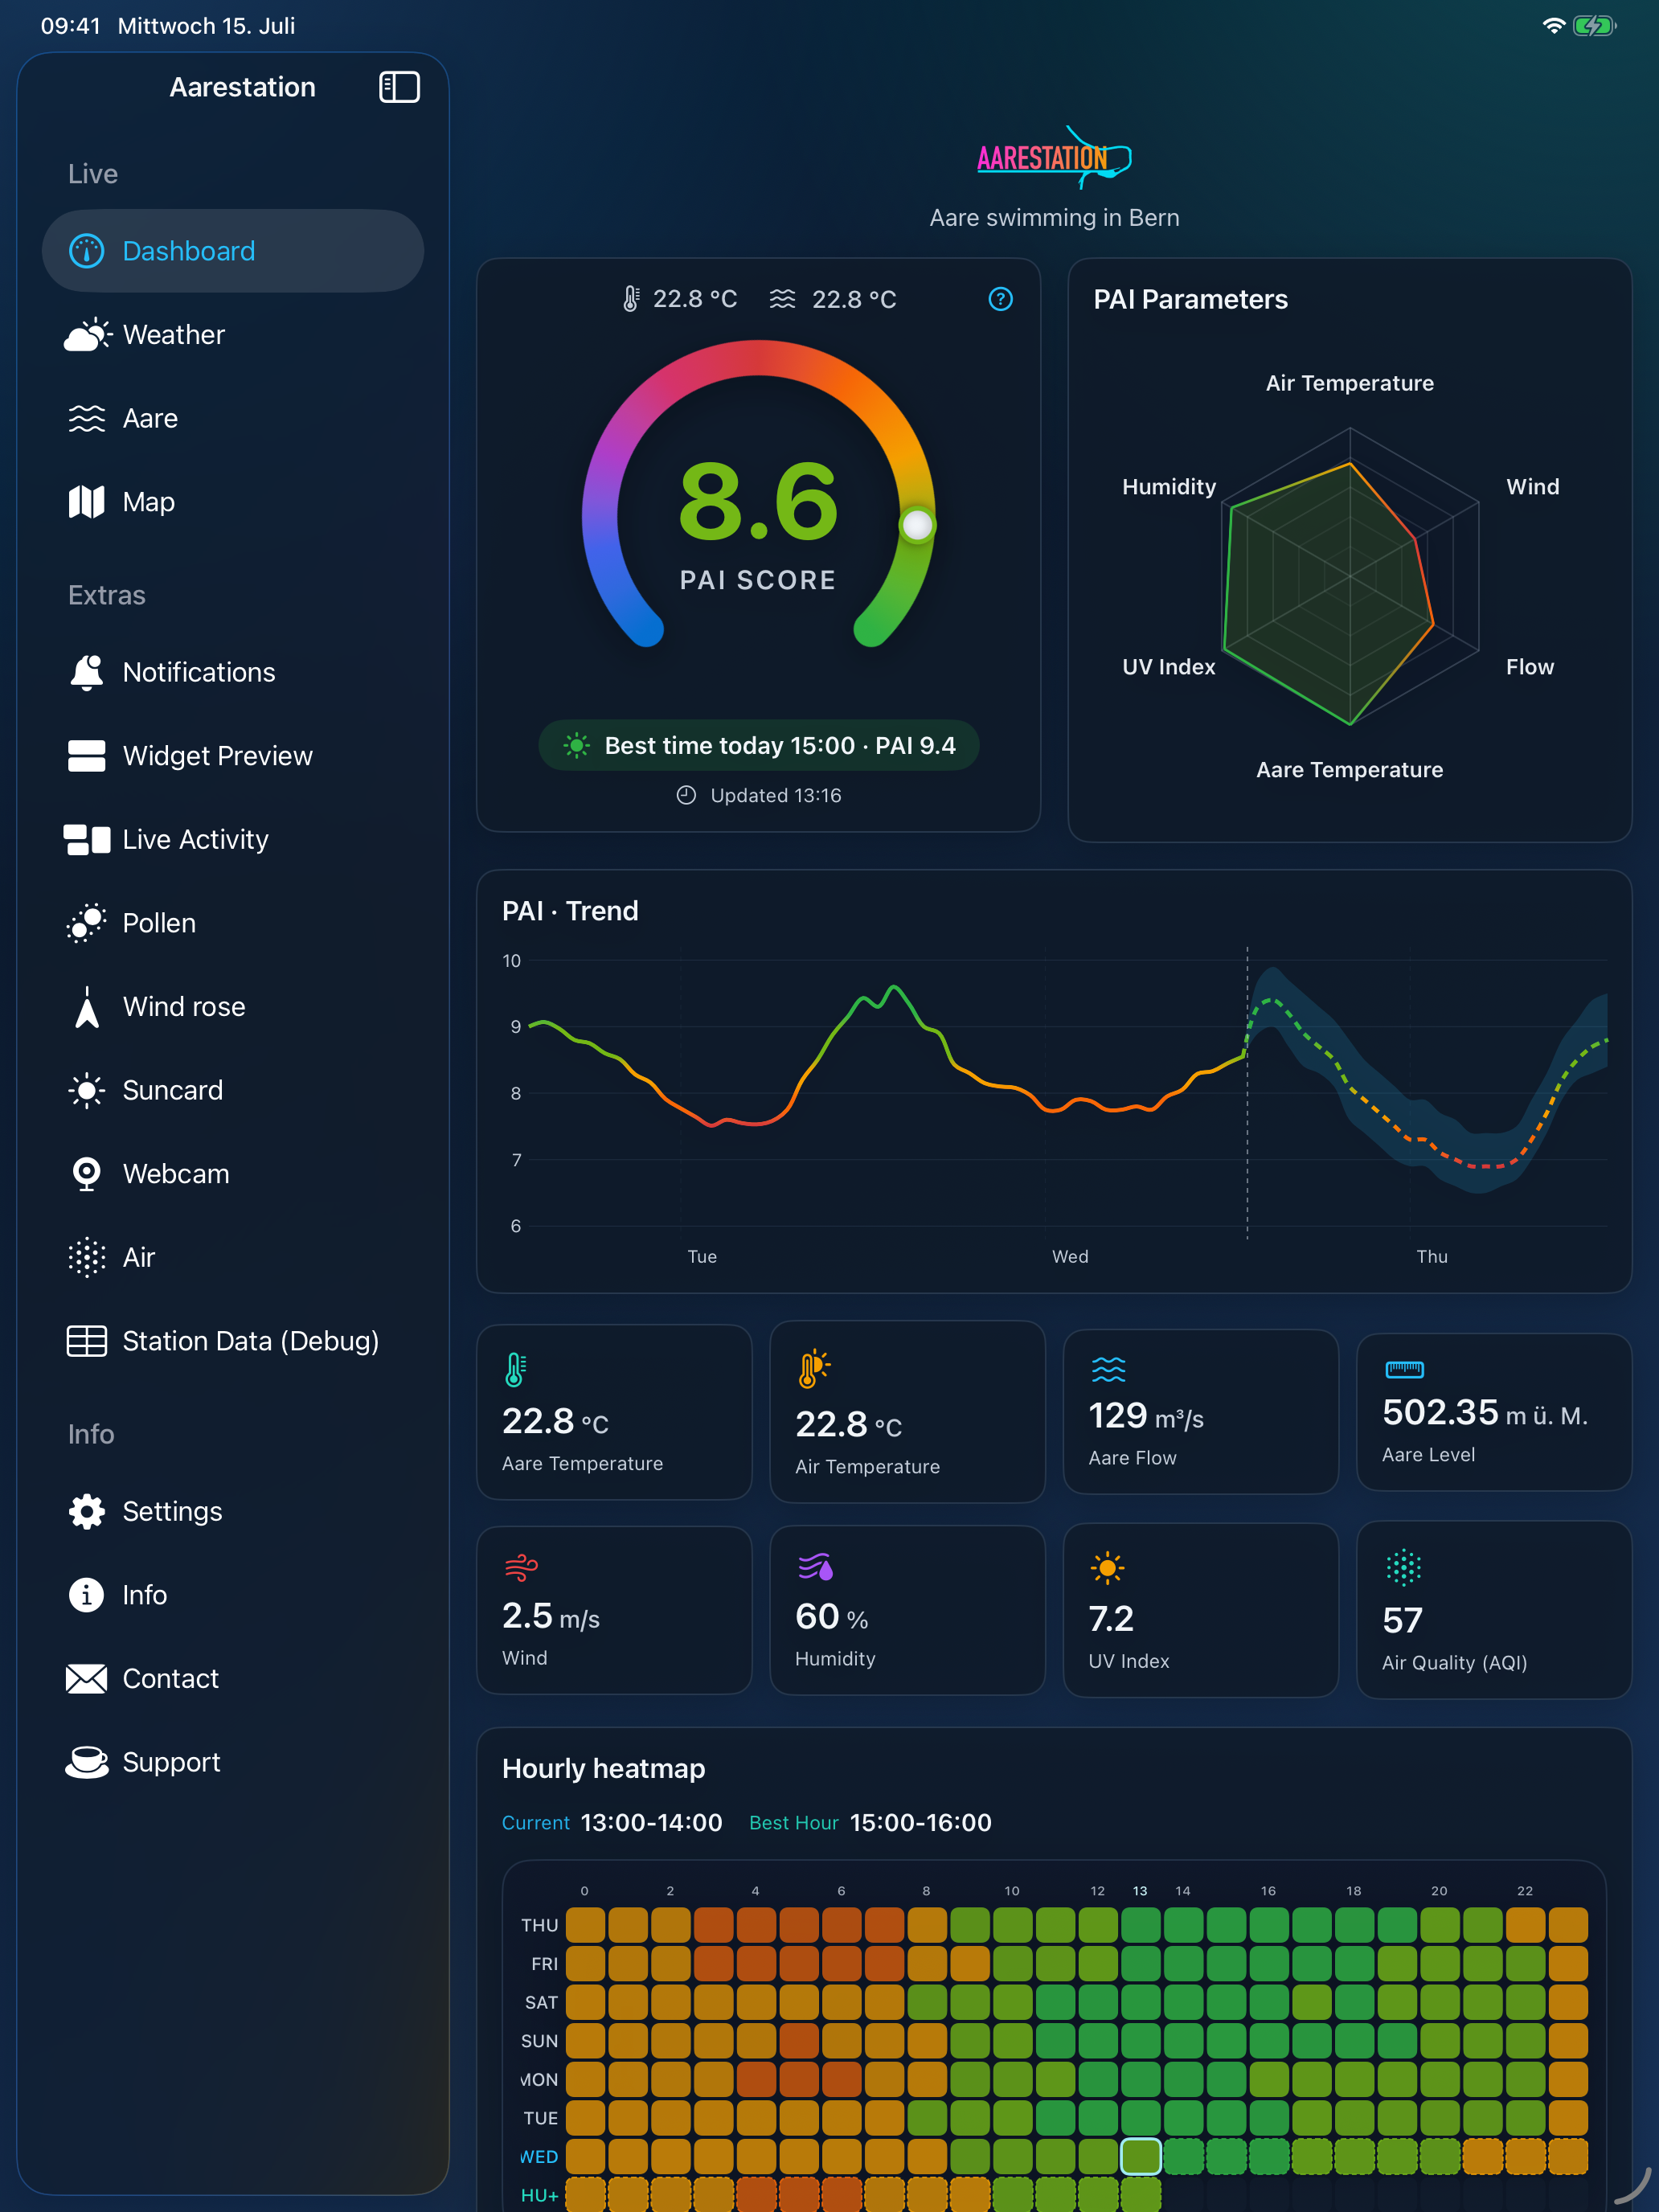The width and height of the screenshot is (1659, 2212).
Task: Open the Aare Level 502.35 card
Action: pyautogui.click(x=1494, y=1412)
